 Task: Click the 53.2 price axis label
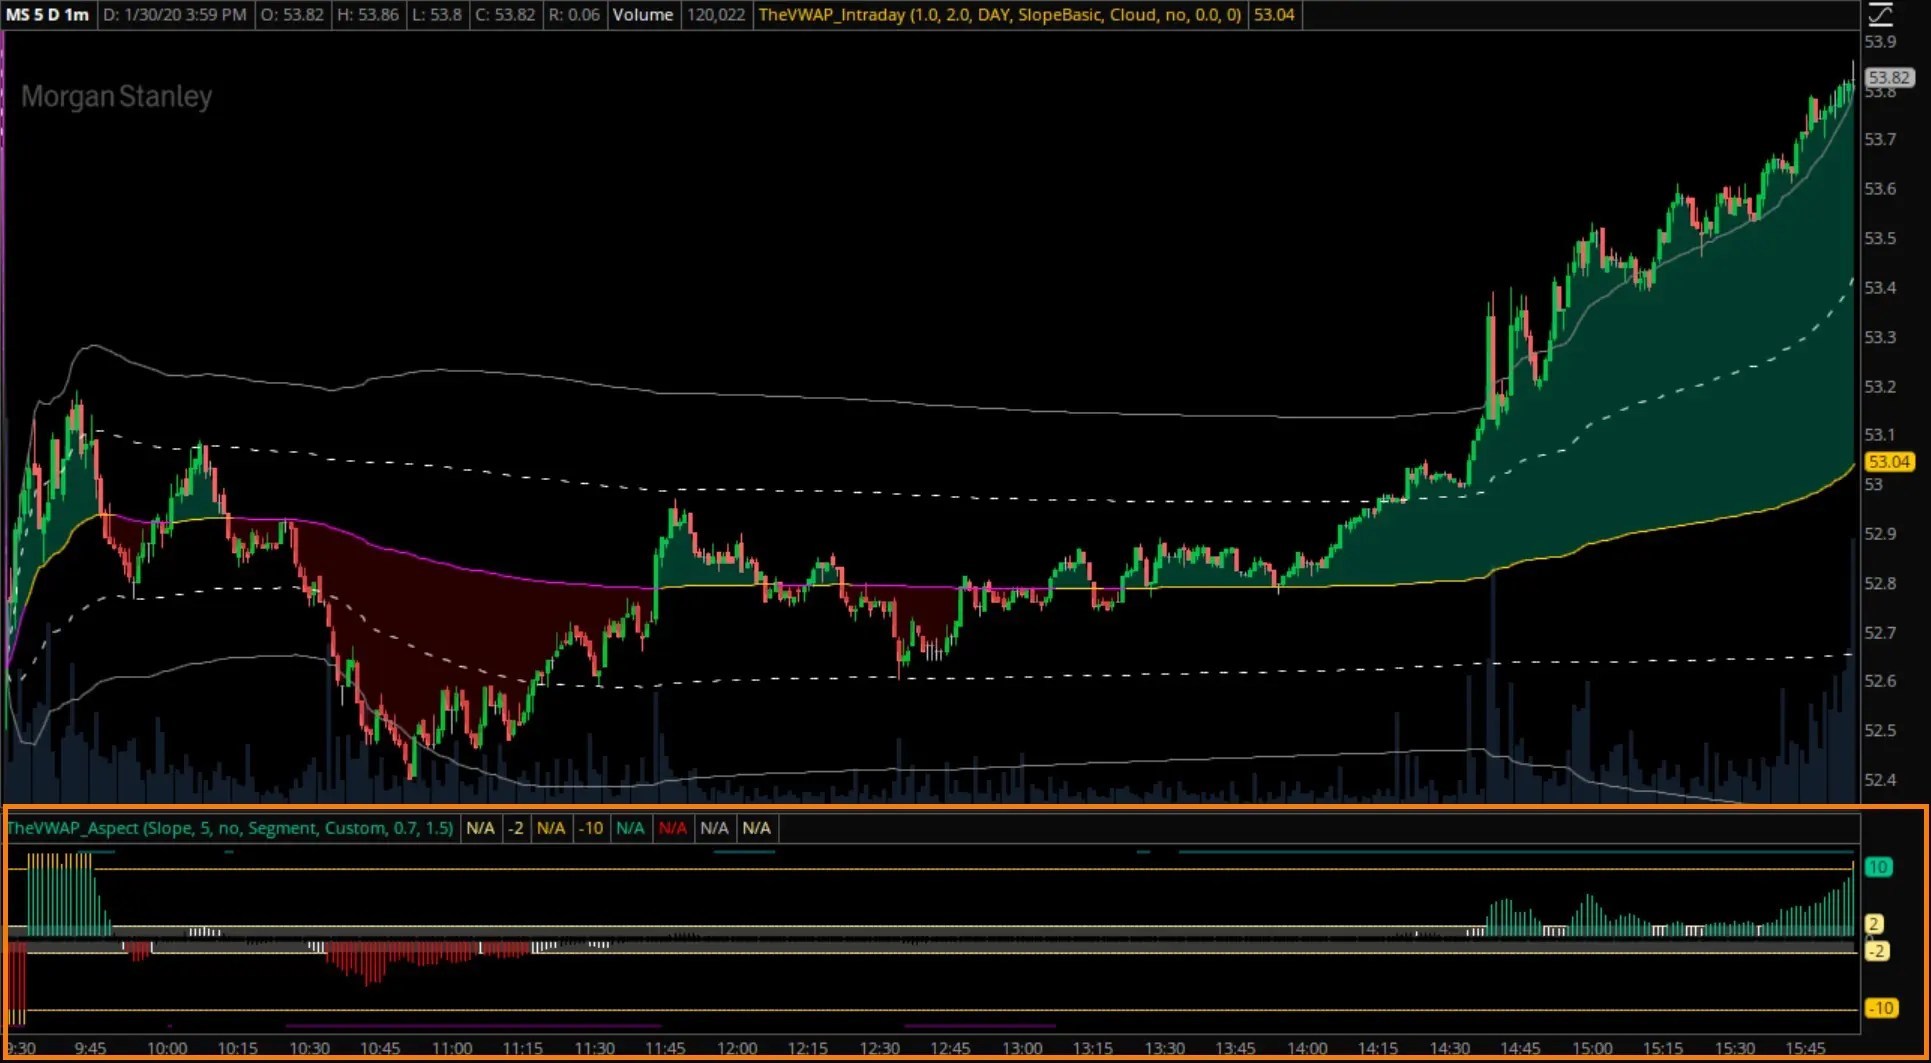pyautogui.click(x=1880, y=386)
